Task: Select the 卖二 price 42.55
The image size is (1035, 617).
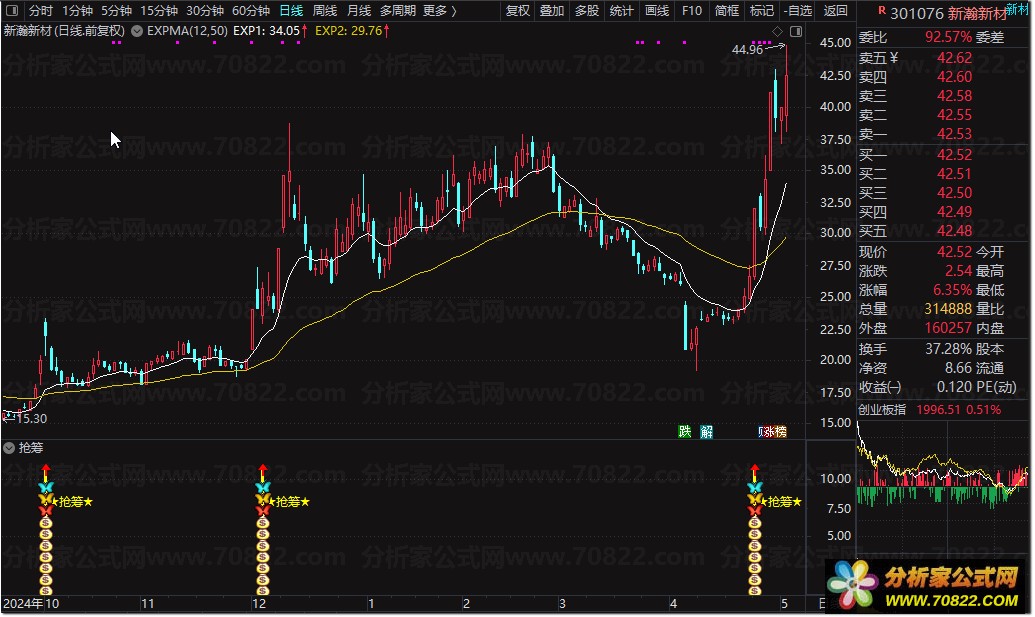Action: click(954, 115)
